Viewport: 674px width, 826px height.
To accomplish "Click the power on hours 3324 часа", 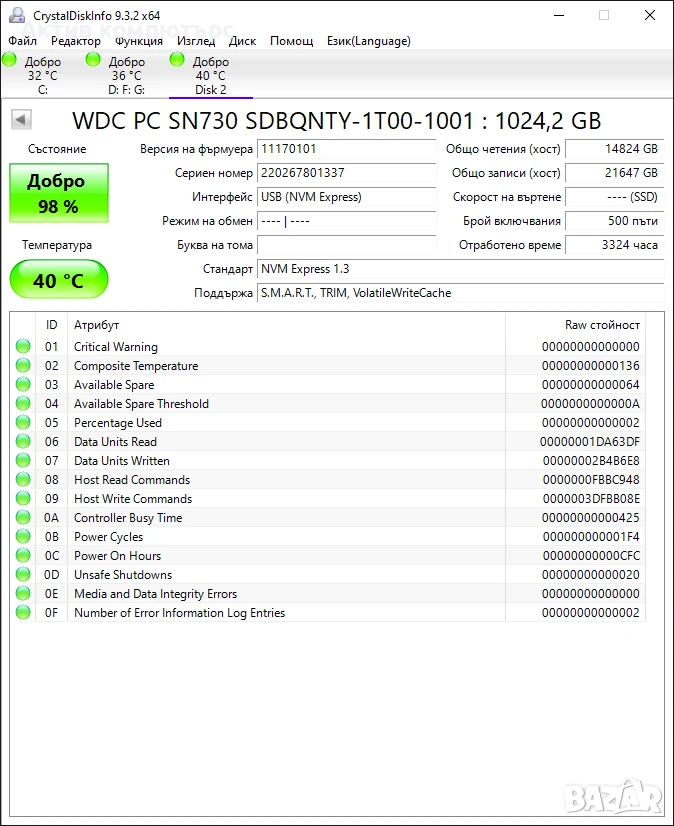I will [614, 245].
